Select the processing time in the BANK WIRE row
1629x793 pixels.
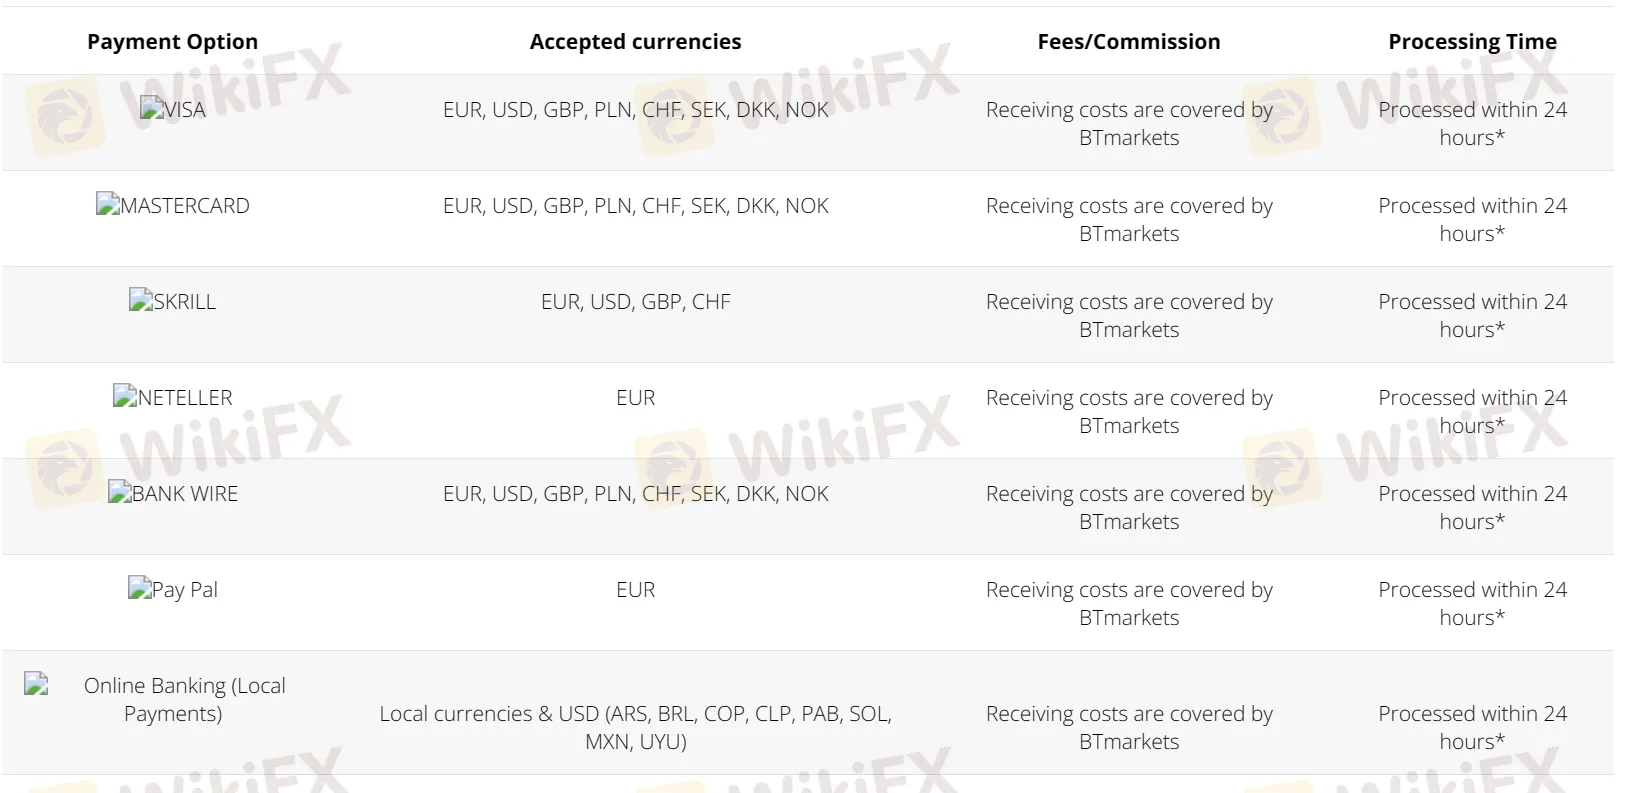pyautogui.click(x=1472, y=507)
